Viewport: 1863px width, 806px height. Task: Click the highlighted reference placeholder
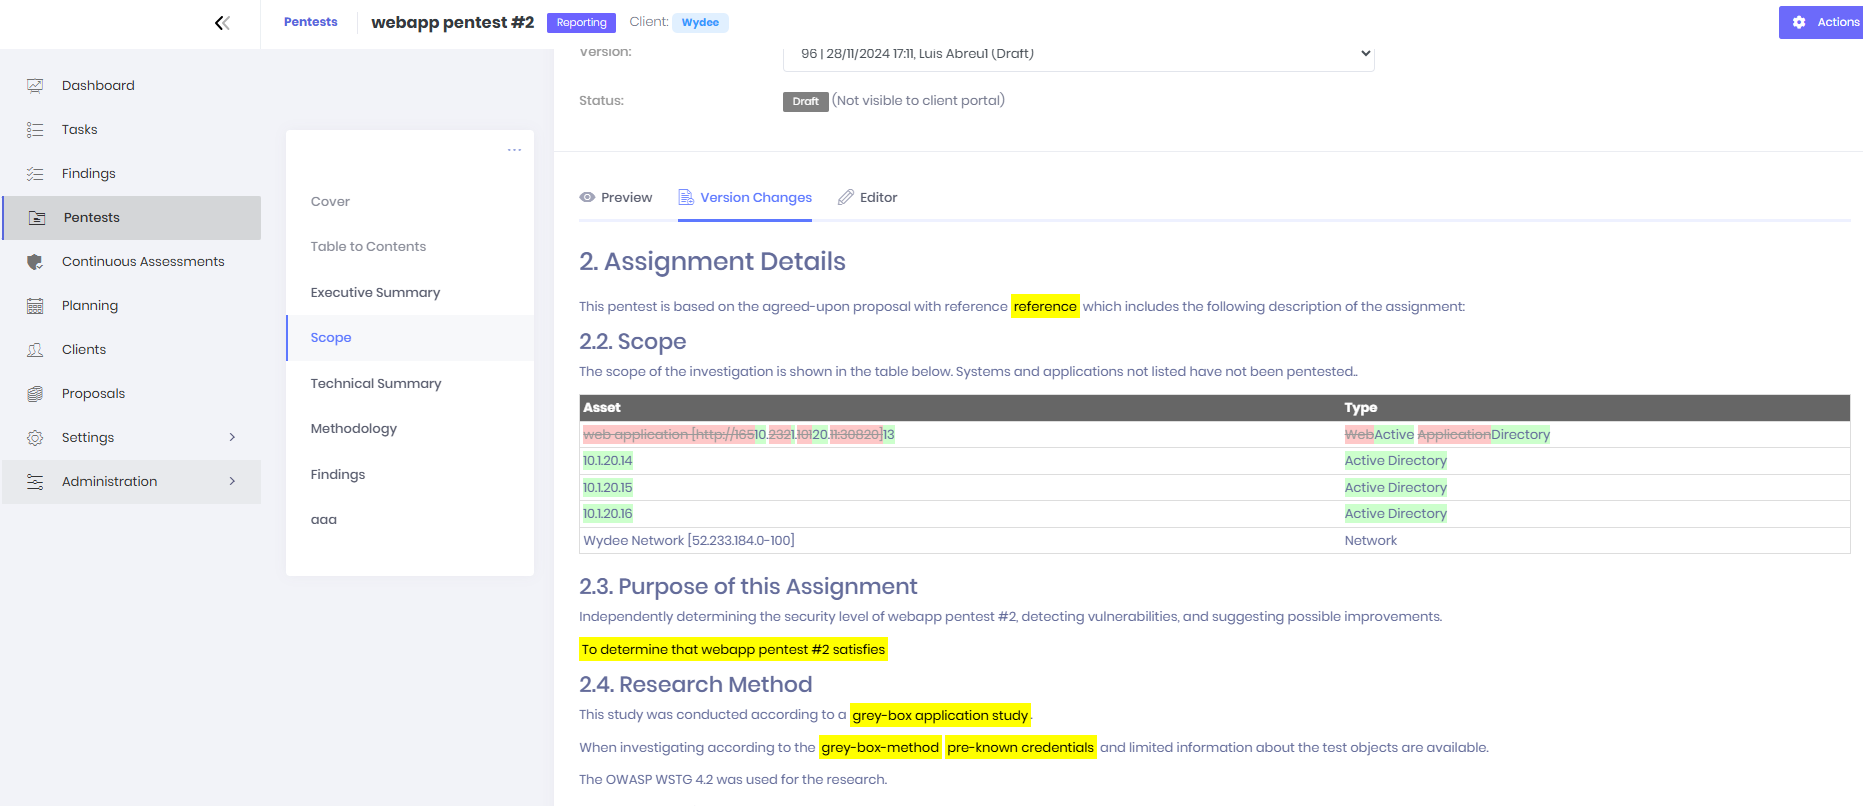pyautogui.click(x=1045, y=306)
